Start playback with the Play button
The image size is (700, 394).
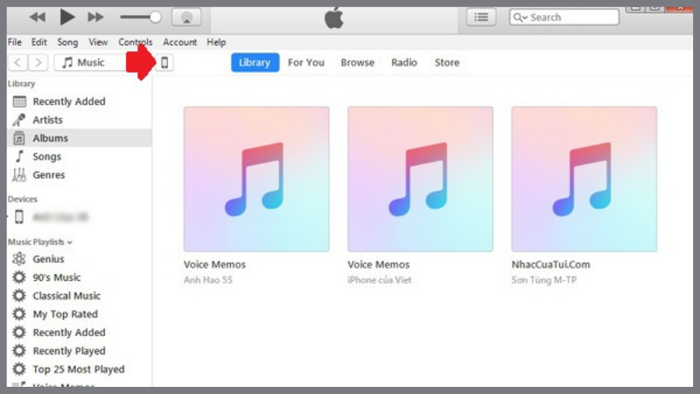(x=67, y=17)
